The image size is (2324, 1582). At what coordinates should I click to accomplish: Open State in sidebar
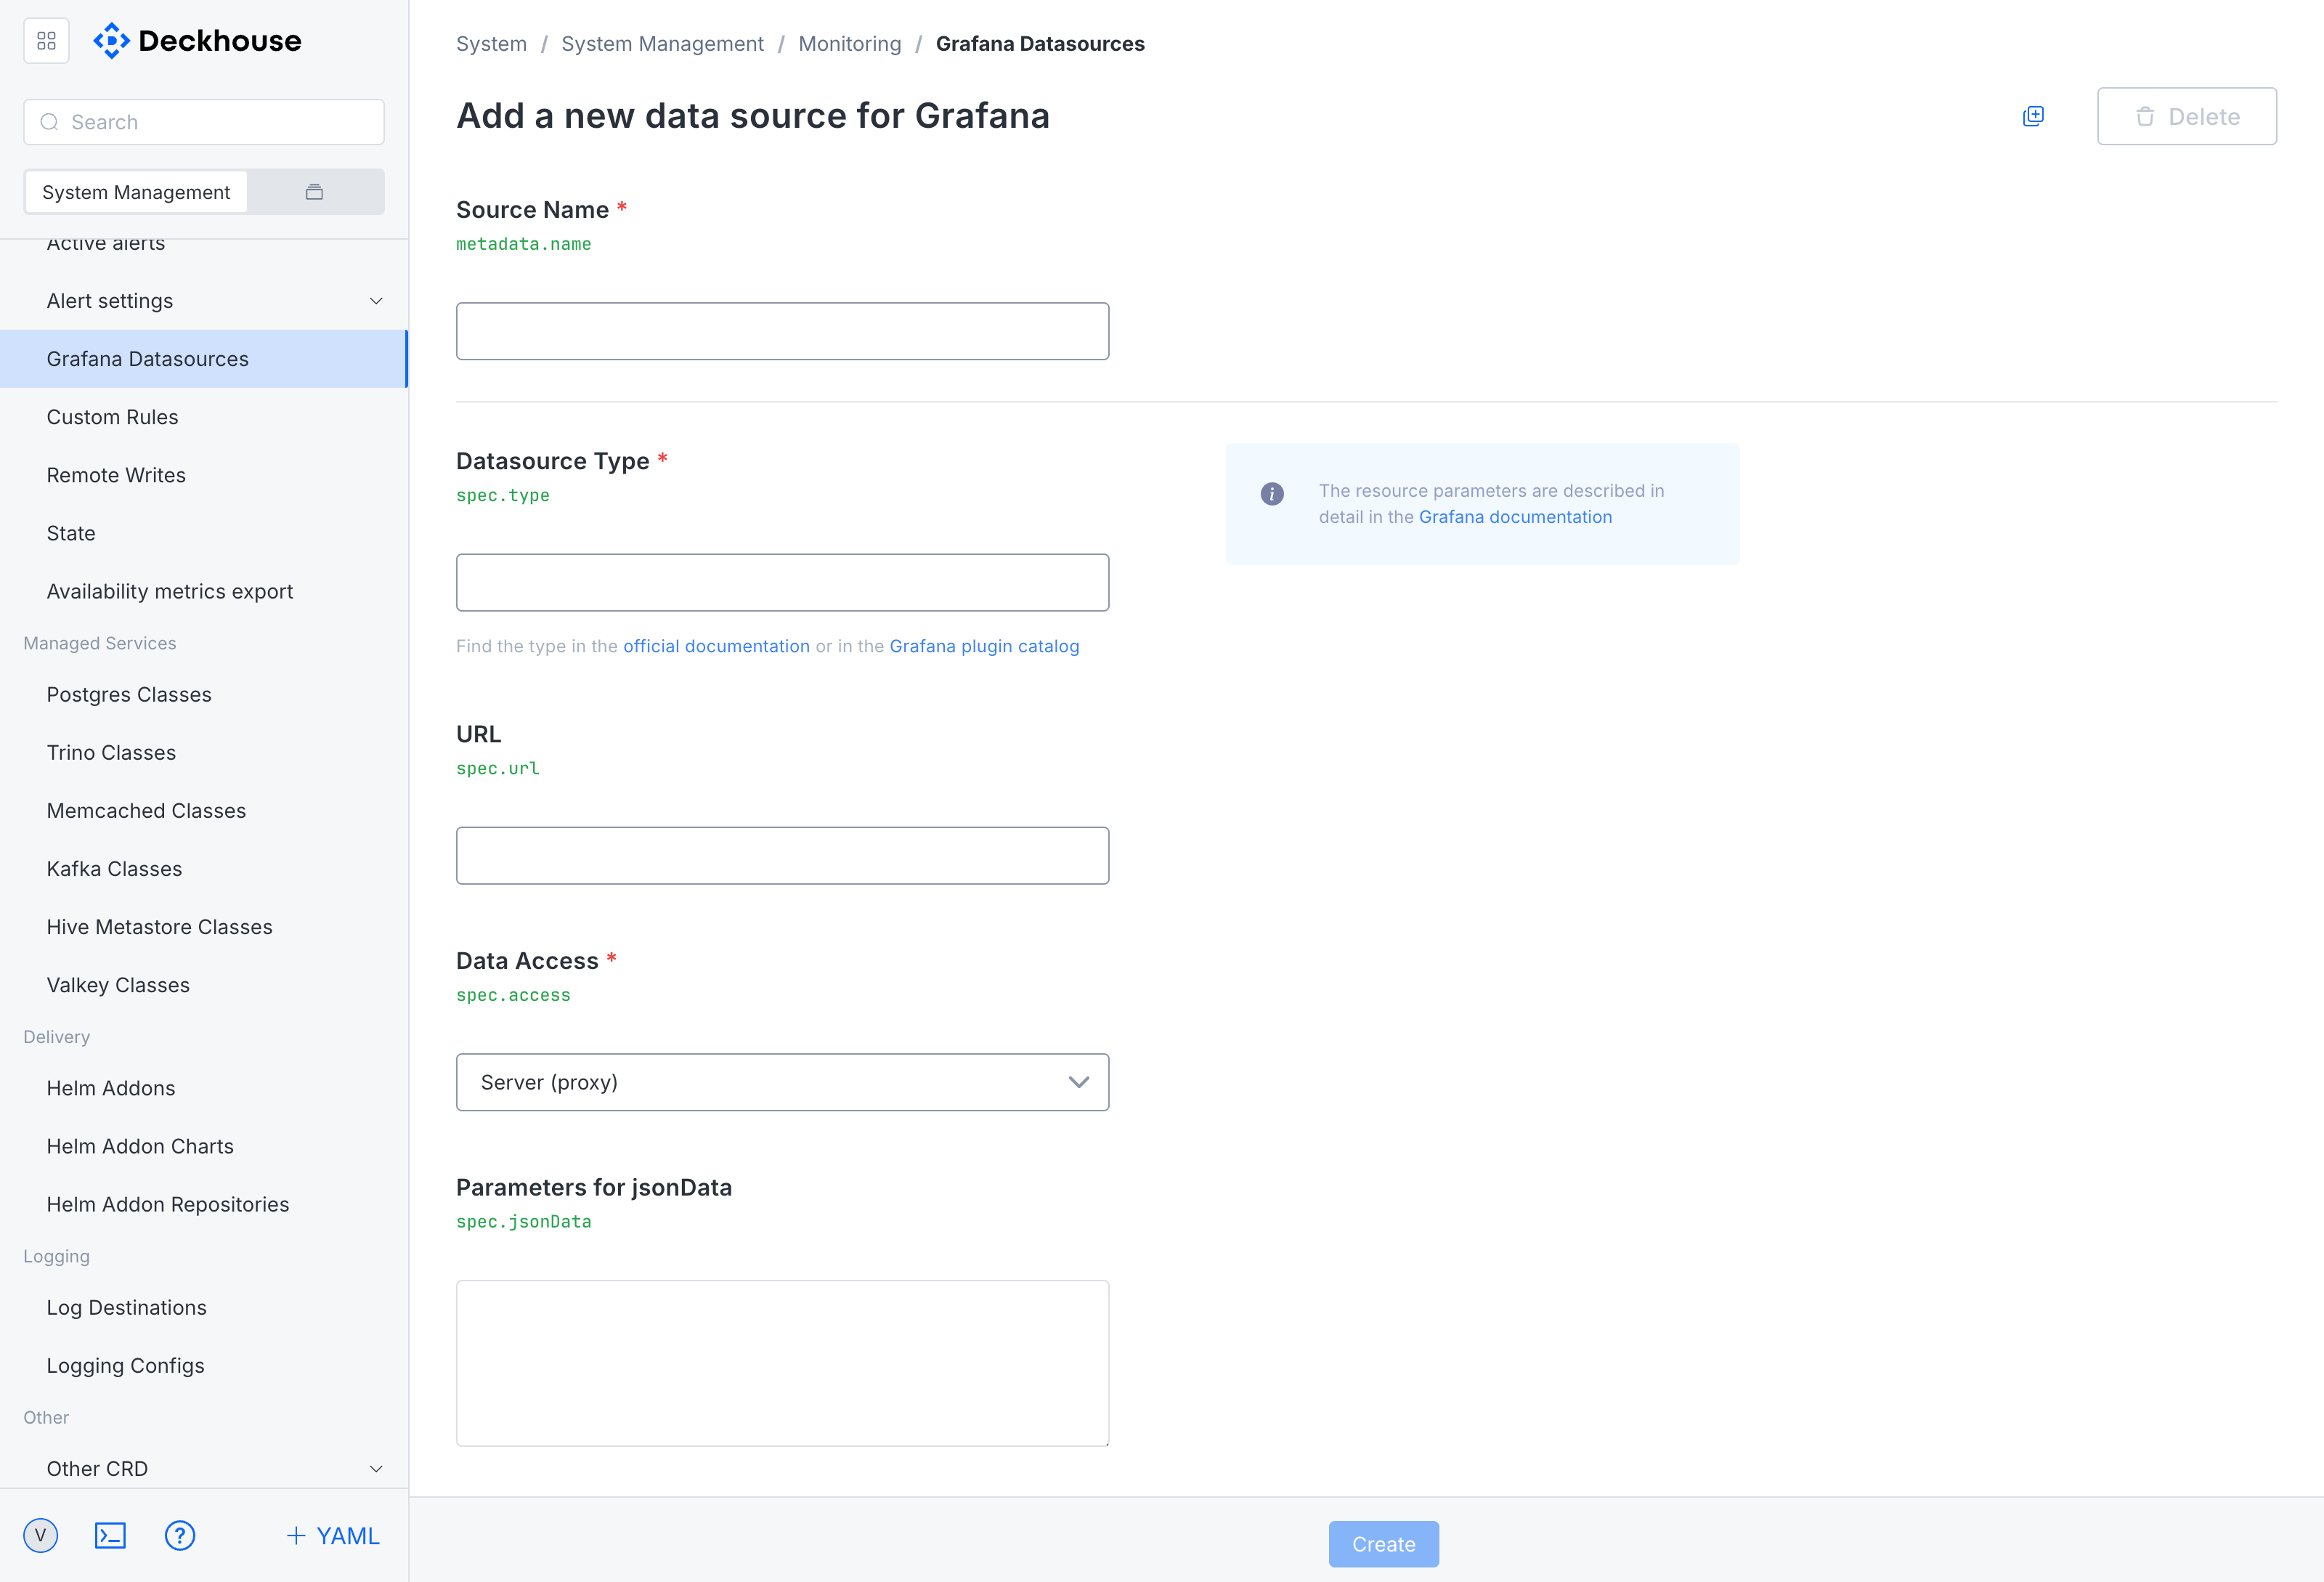(x=204, y=533)
